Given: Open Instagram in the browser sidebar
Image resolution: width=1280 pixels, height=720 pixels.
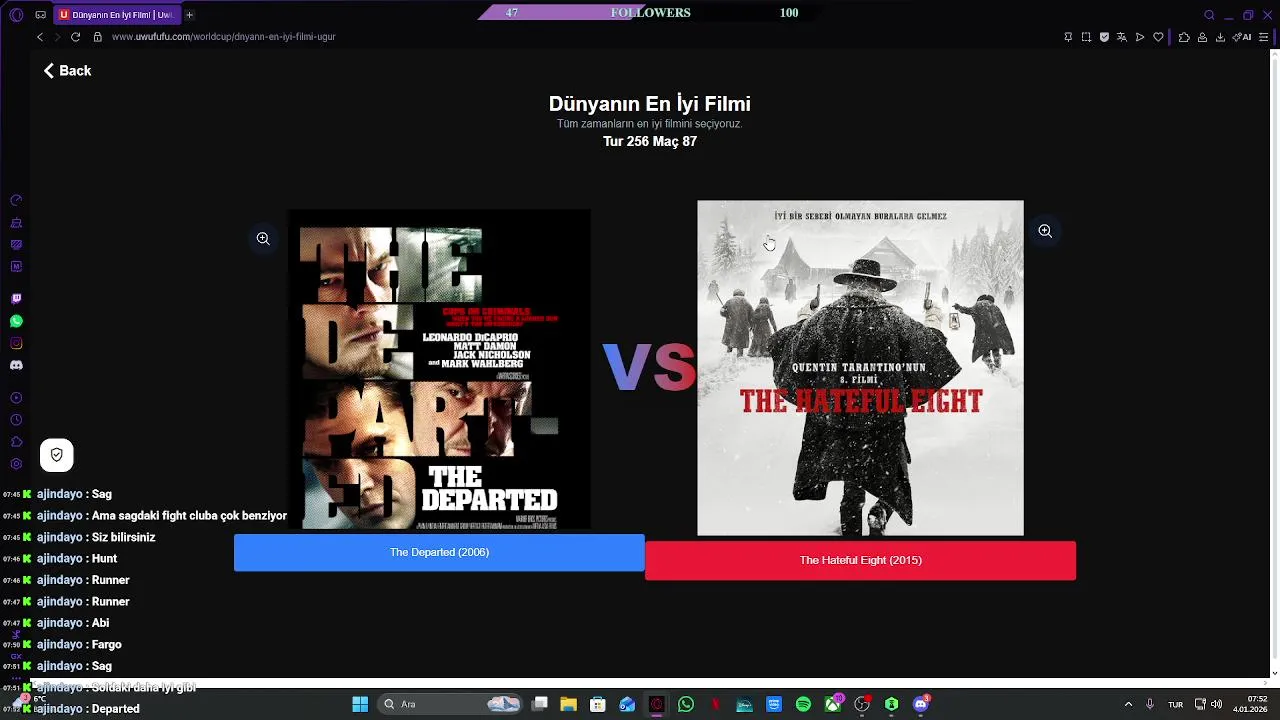Looking at the screenshot, I should pos(16,343).
